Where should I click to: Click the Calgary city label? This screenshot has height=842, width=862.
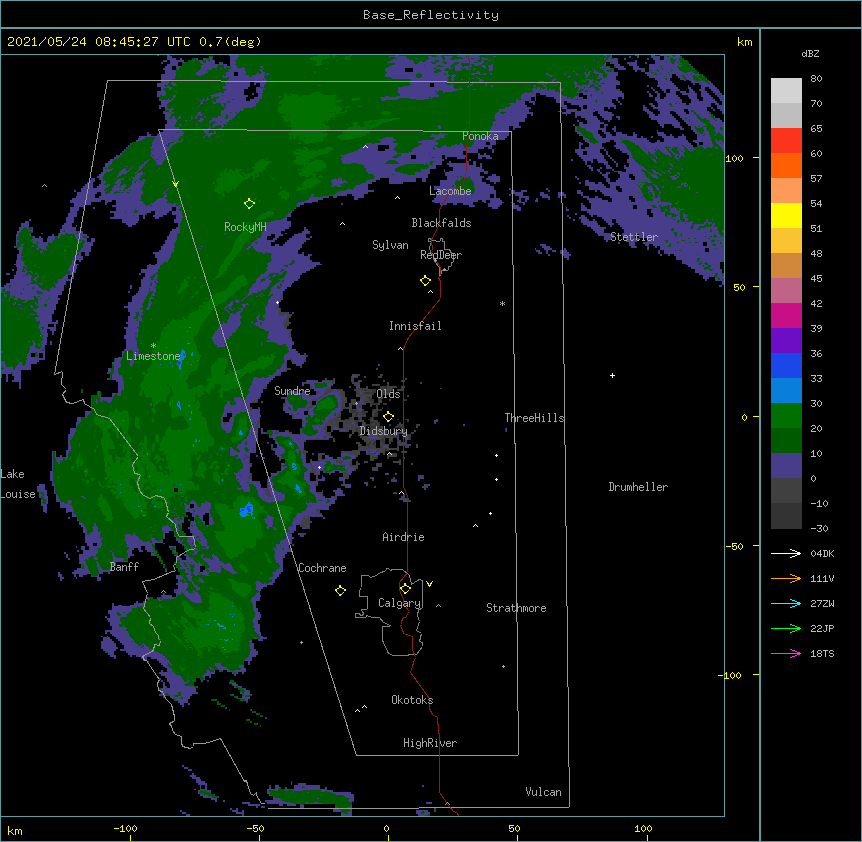click(399, 603)
